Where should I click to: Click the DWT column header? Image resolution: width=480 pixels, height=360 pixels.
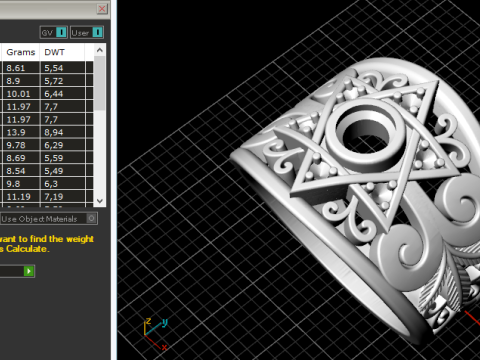point(62,52)
